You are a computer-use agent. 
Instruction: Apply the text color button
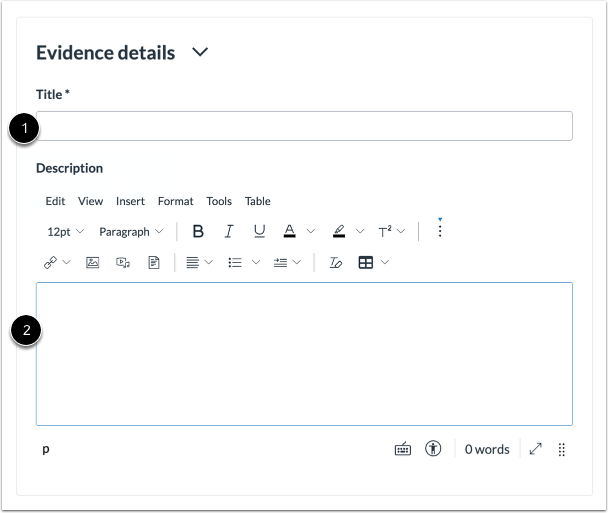pyautogui.click(x=290, y=231)
